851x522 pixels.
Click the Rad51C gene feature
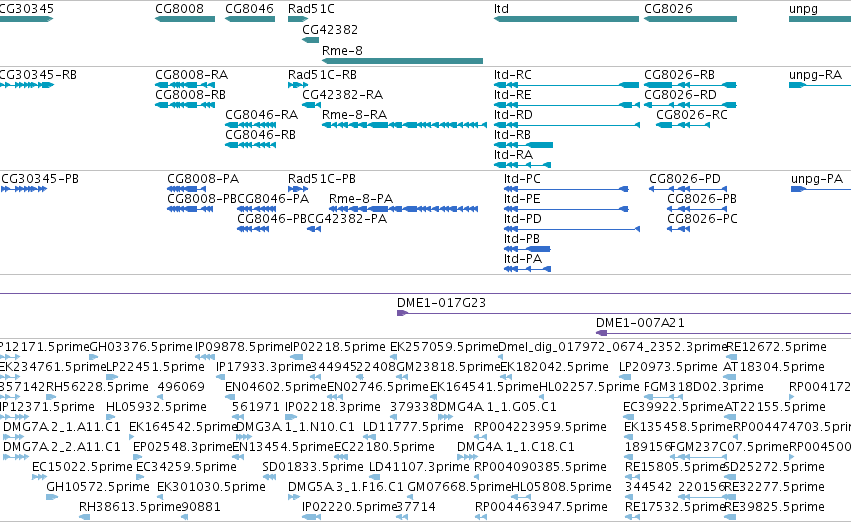[298, 19]
